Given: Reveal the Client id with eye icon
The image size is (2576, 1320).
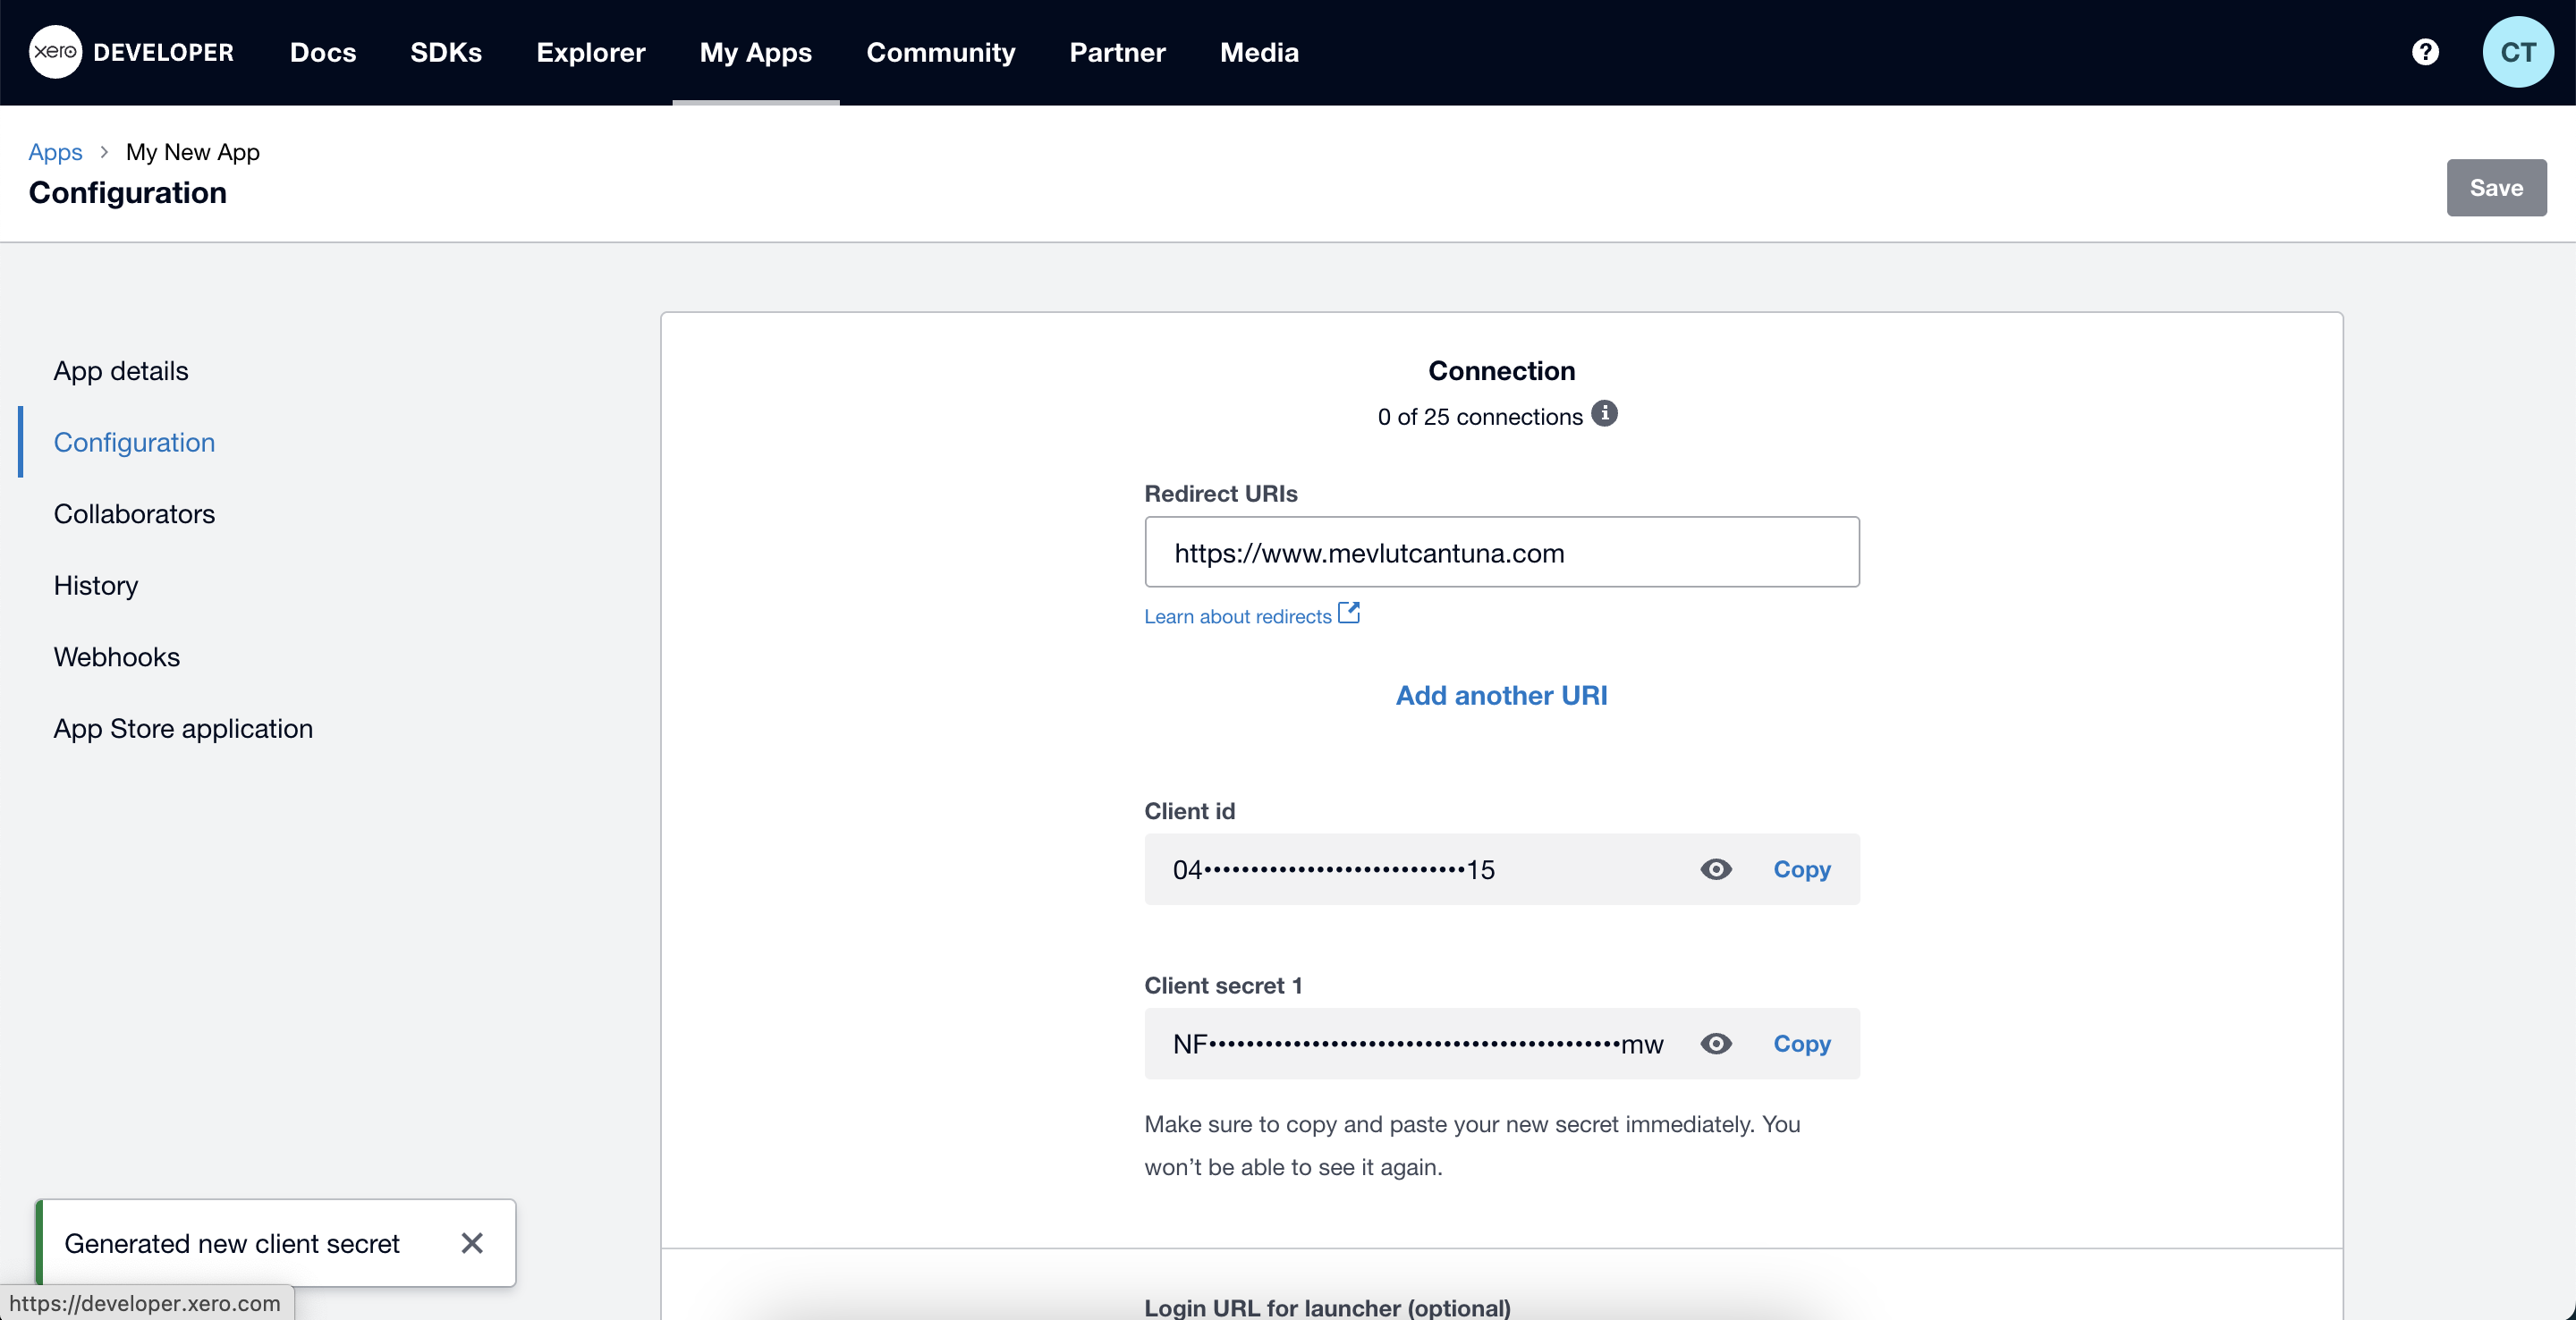Looking at the screenshot, I should pyautogui.click(x=1716, y=869).
